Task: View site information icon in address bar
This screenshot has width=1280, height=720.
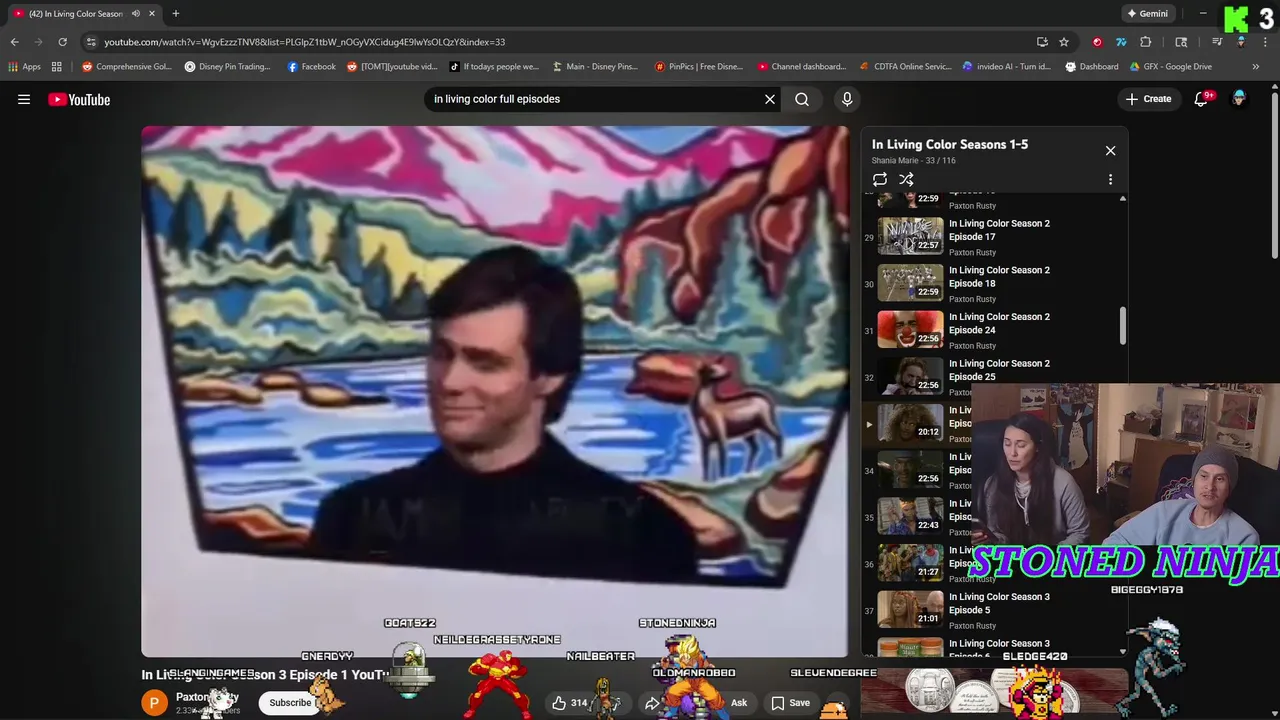Action: tap(91, 42)
